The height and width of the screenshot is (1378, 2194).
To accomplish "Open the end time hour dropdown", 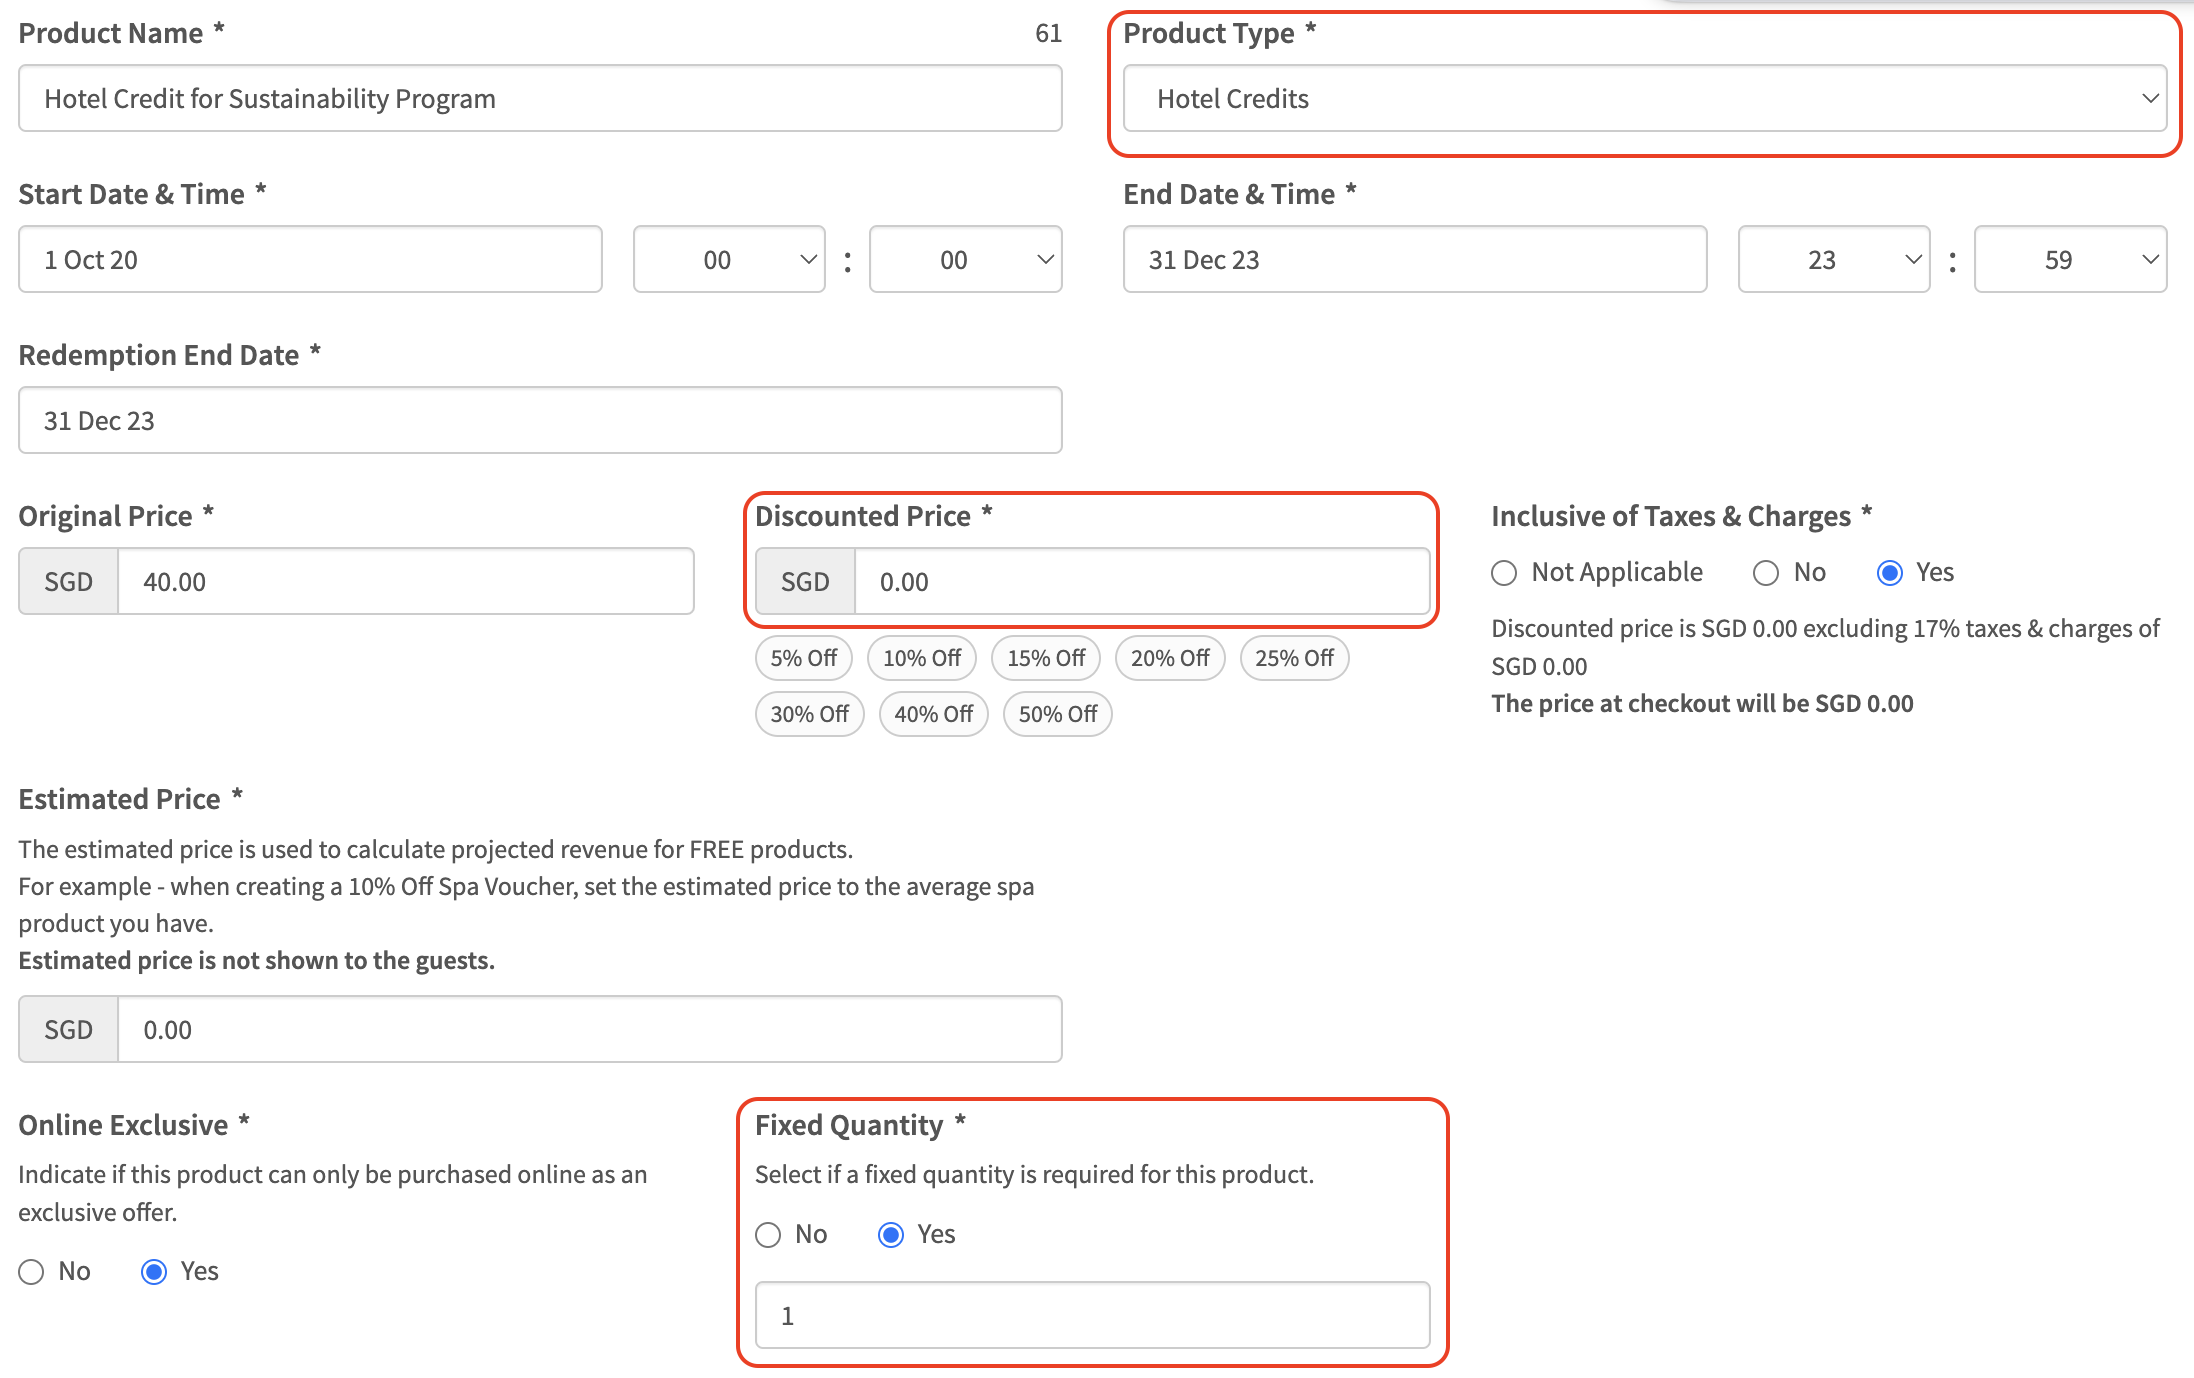I will 1833,260.
